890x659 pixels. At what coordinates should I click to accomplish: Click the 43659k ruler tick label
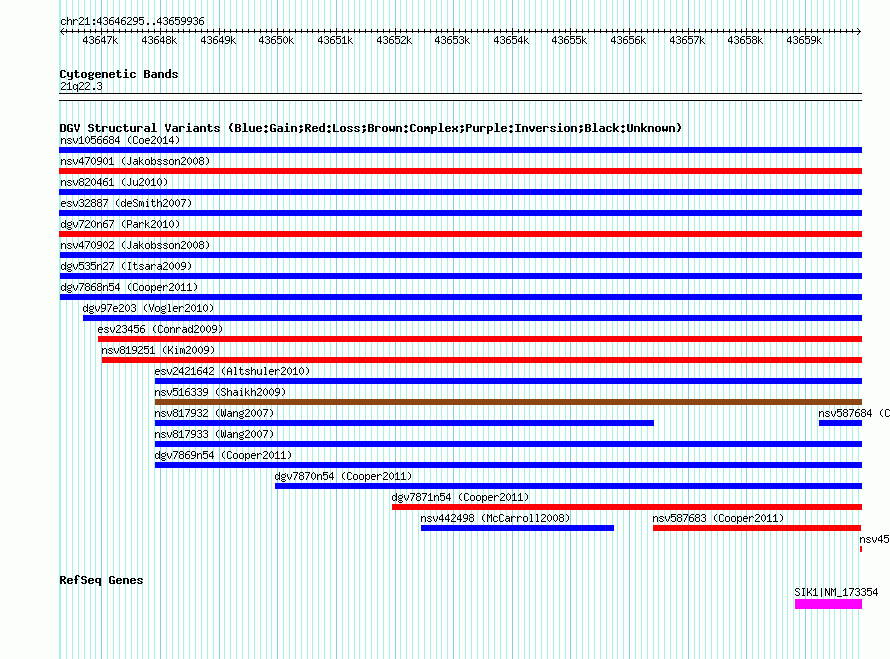click(x=804, y=40)
